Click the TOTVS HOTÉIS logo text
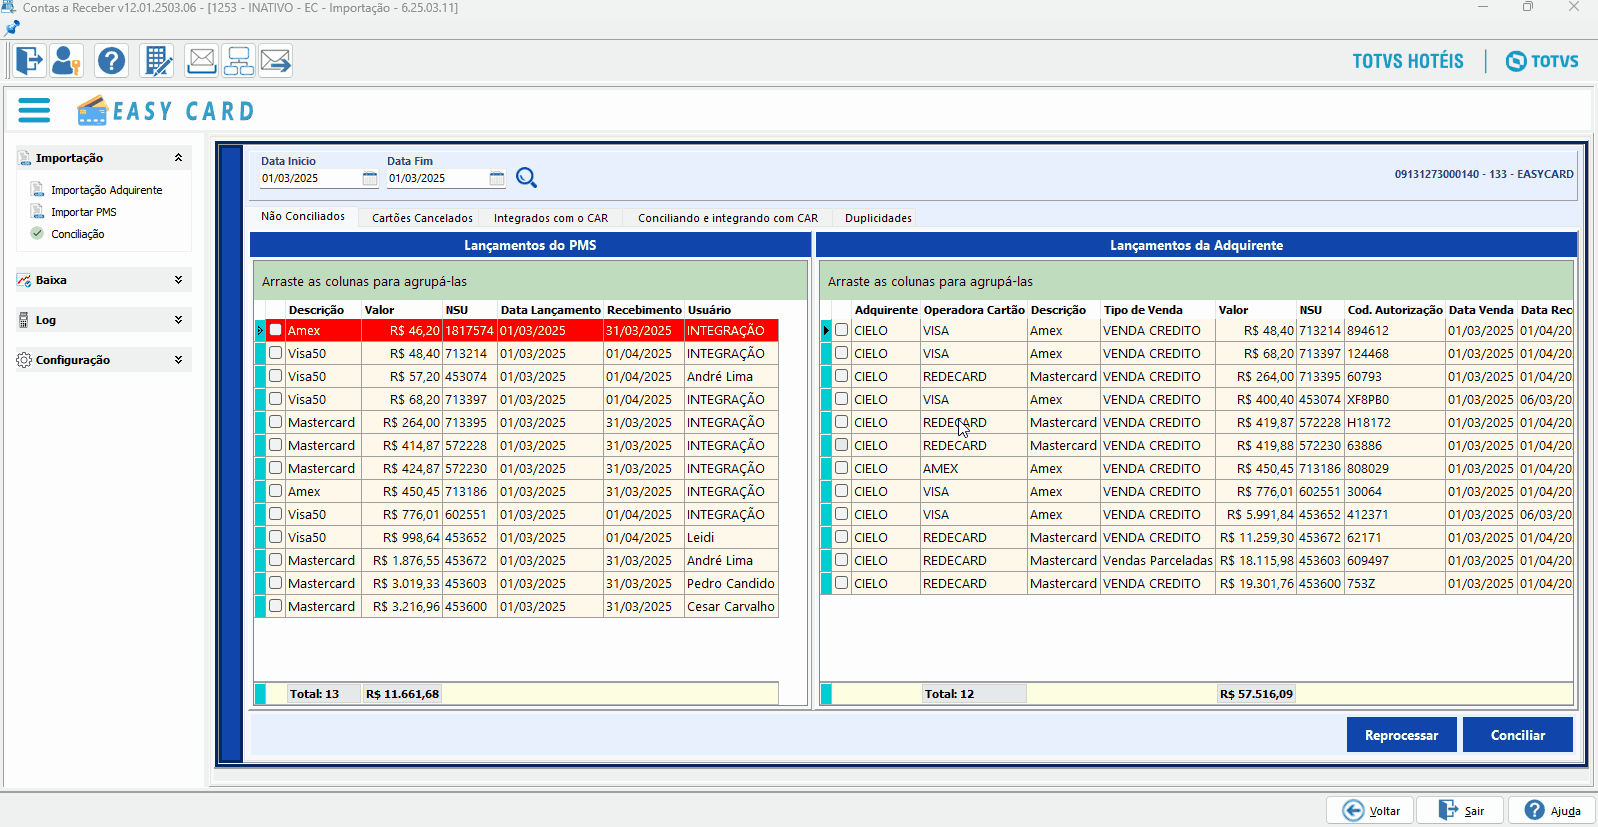The image size is (1598, 827). [x=1408, y=61]
